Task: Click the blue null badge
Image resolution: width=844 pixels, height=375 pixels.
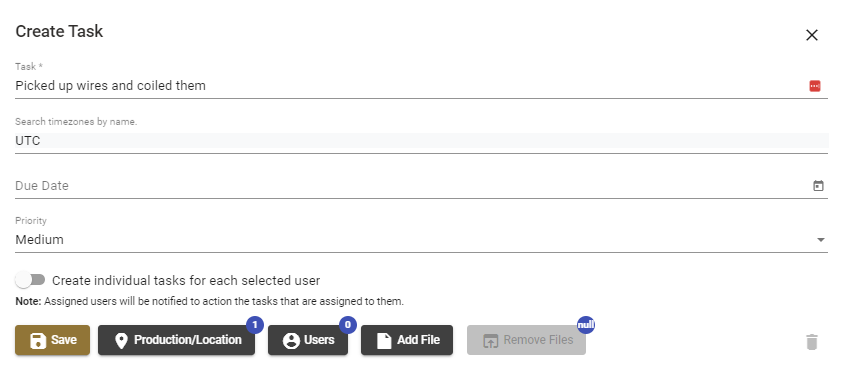Action: 586,324
